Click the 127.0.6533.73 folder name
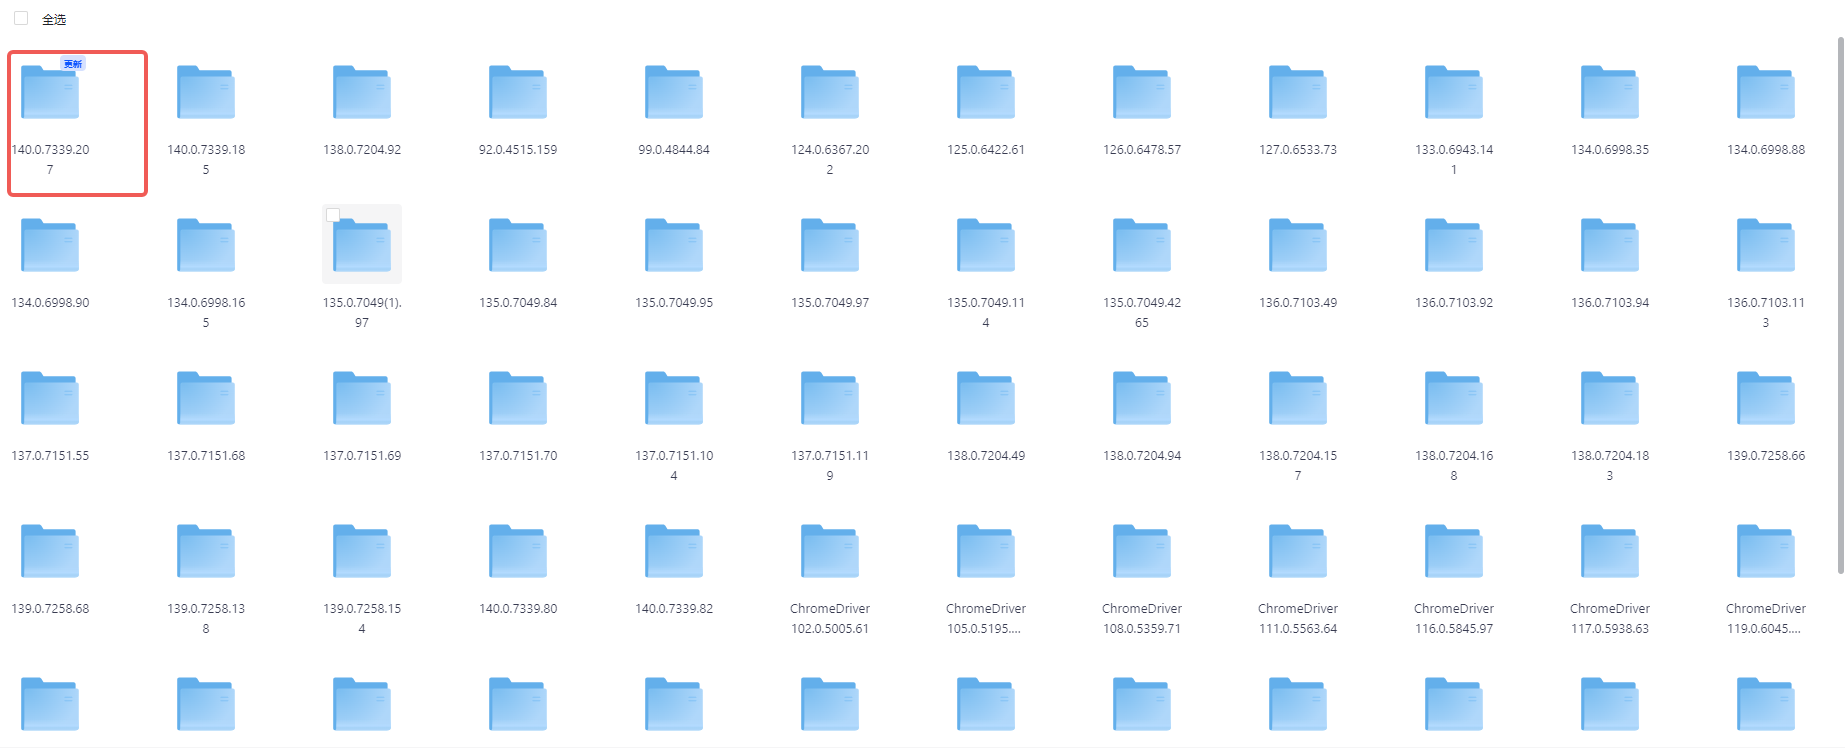 (1298, 150)
